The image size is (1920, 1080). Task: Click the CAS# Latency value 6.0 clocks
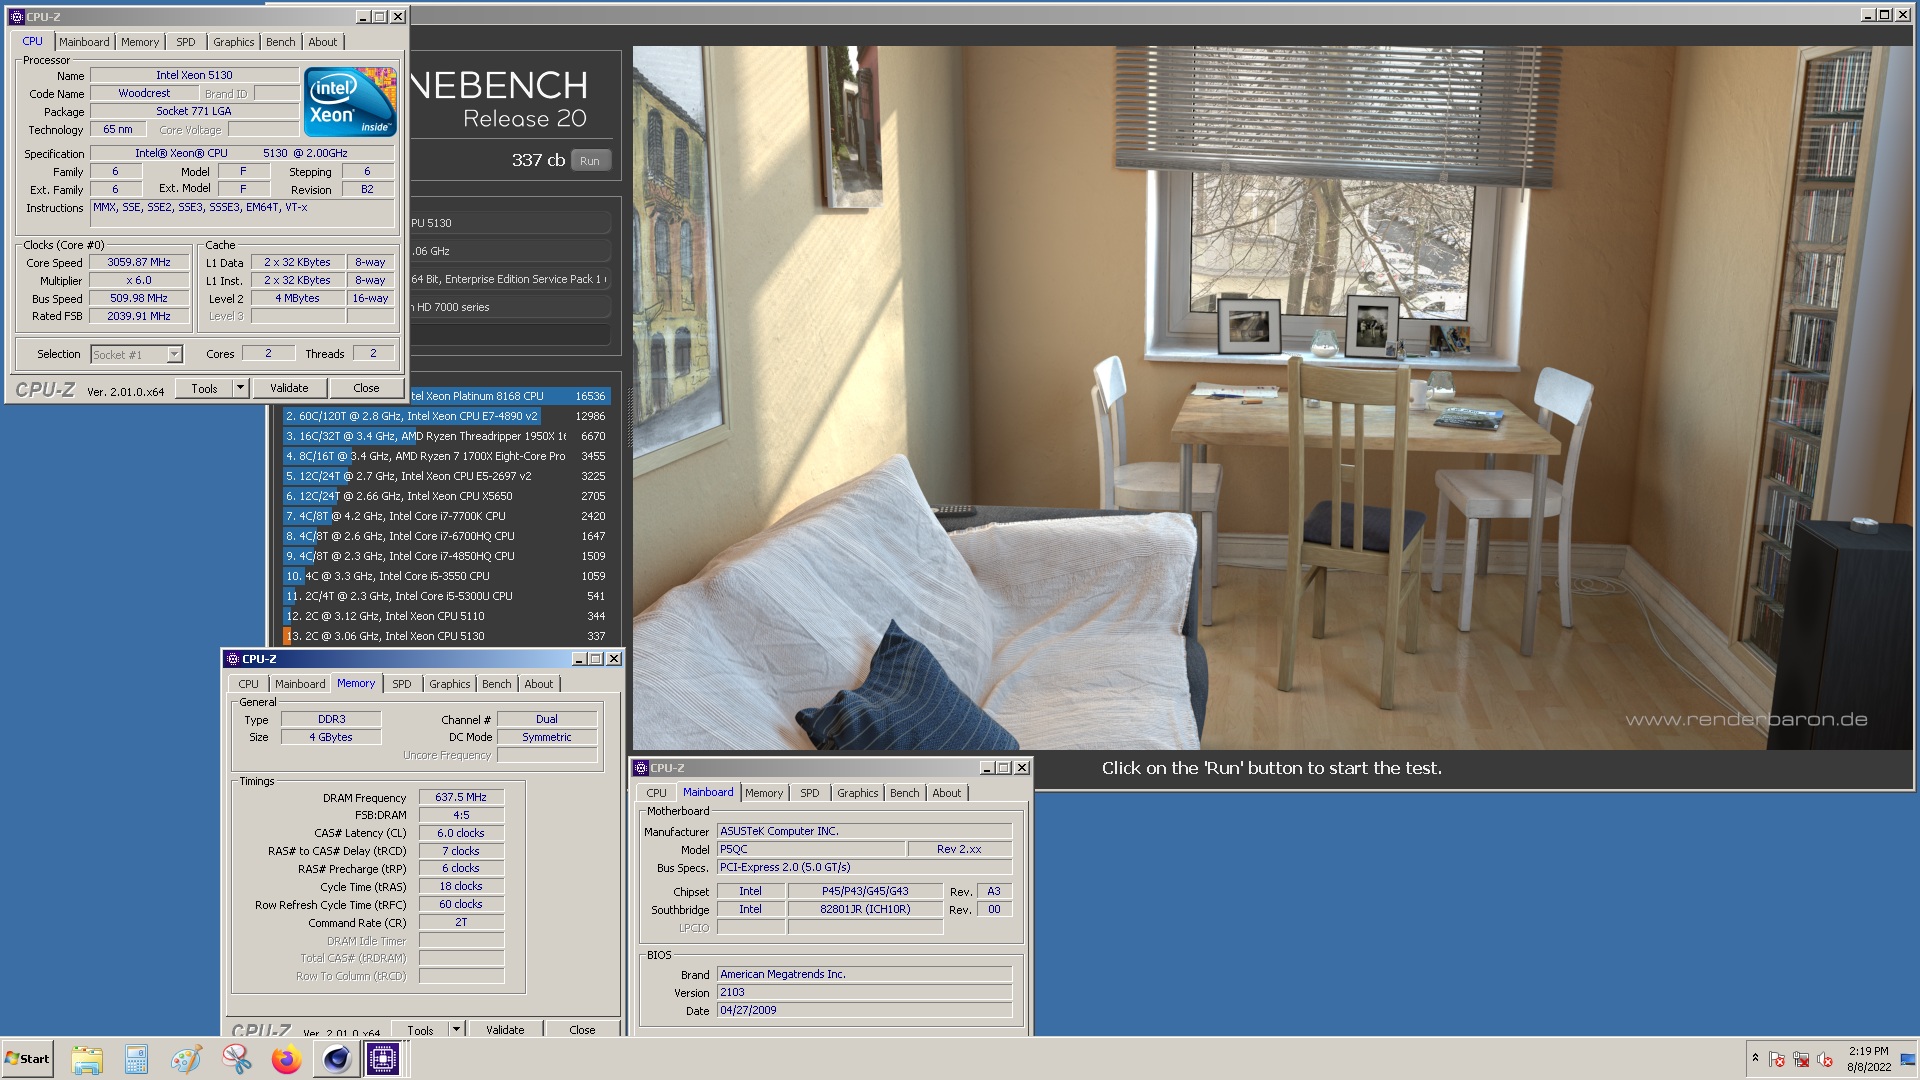(461, 833)
